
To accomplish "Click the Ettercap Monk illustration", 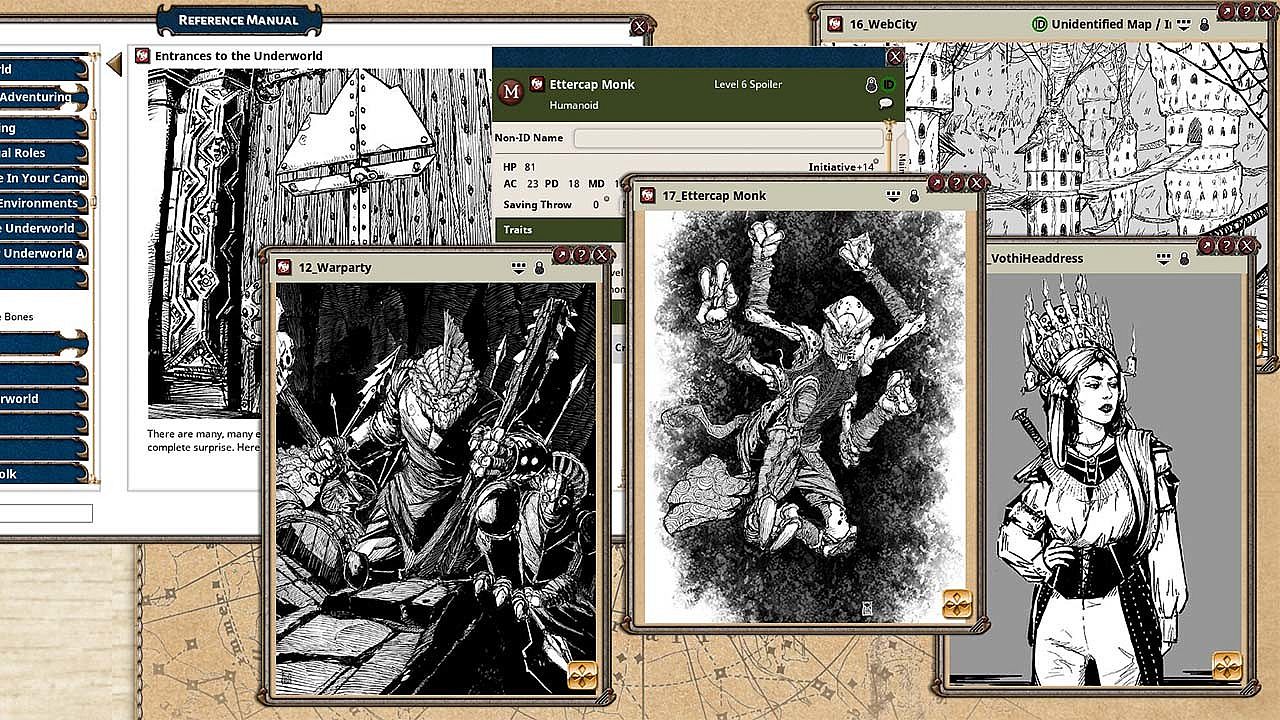I will (x=805, y=415).
